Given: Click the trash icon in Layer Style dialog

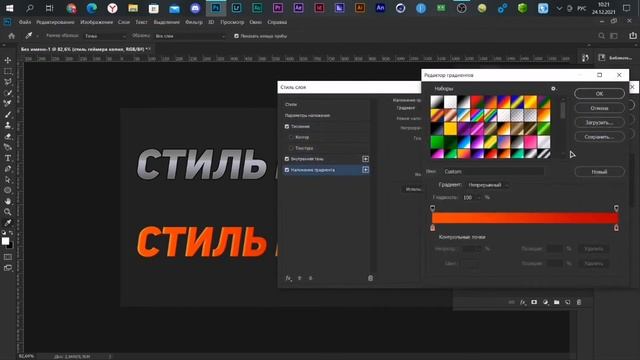Looking at the screenshot, I should pyautogui.click(x=370, y=278).
